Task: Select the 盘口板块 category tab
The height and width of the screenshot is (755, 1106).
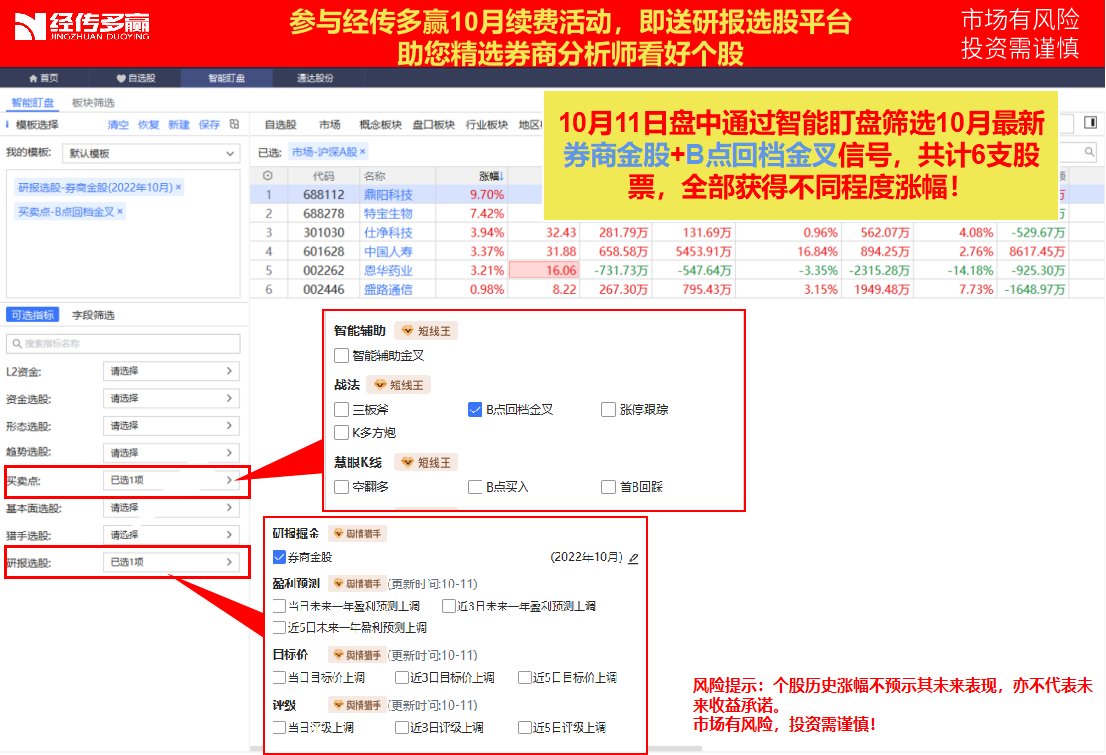Action: 434,125
